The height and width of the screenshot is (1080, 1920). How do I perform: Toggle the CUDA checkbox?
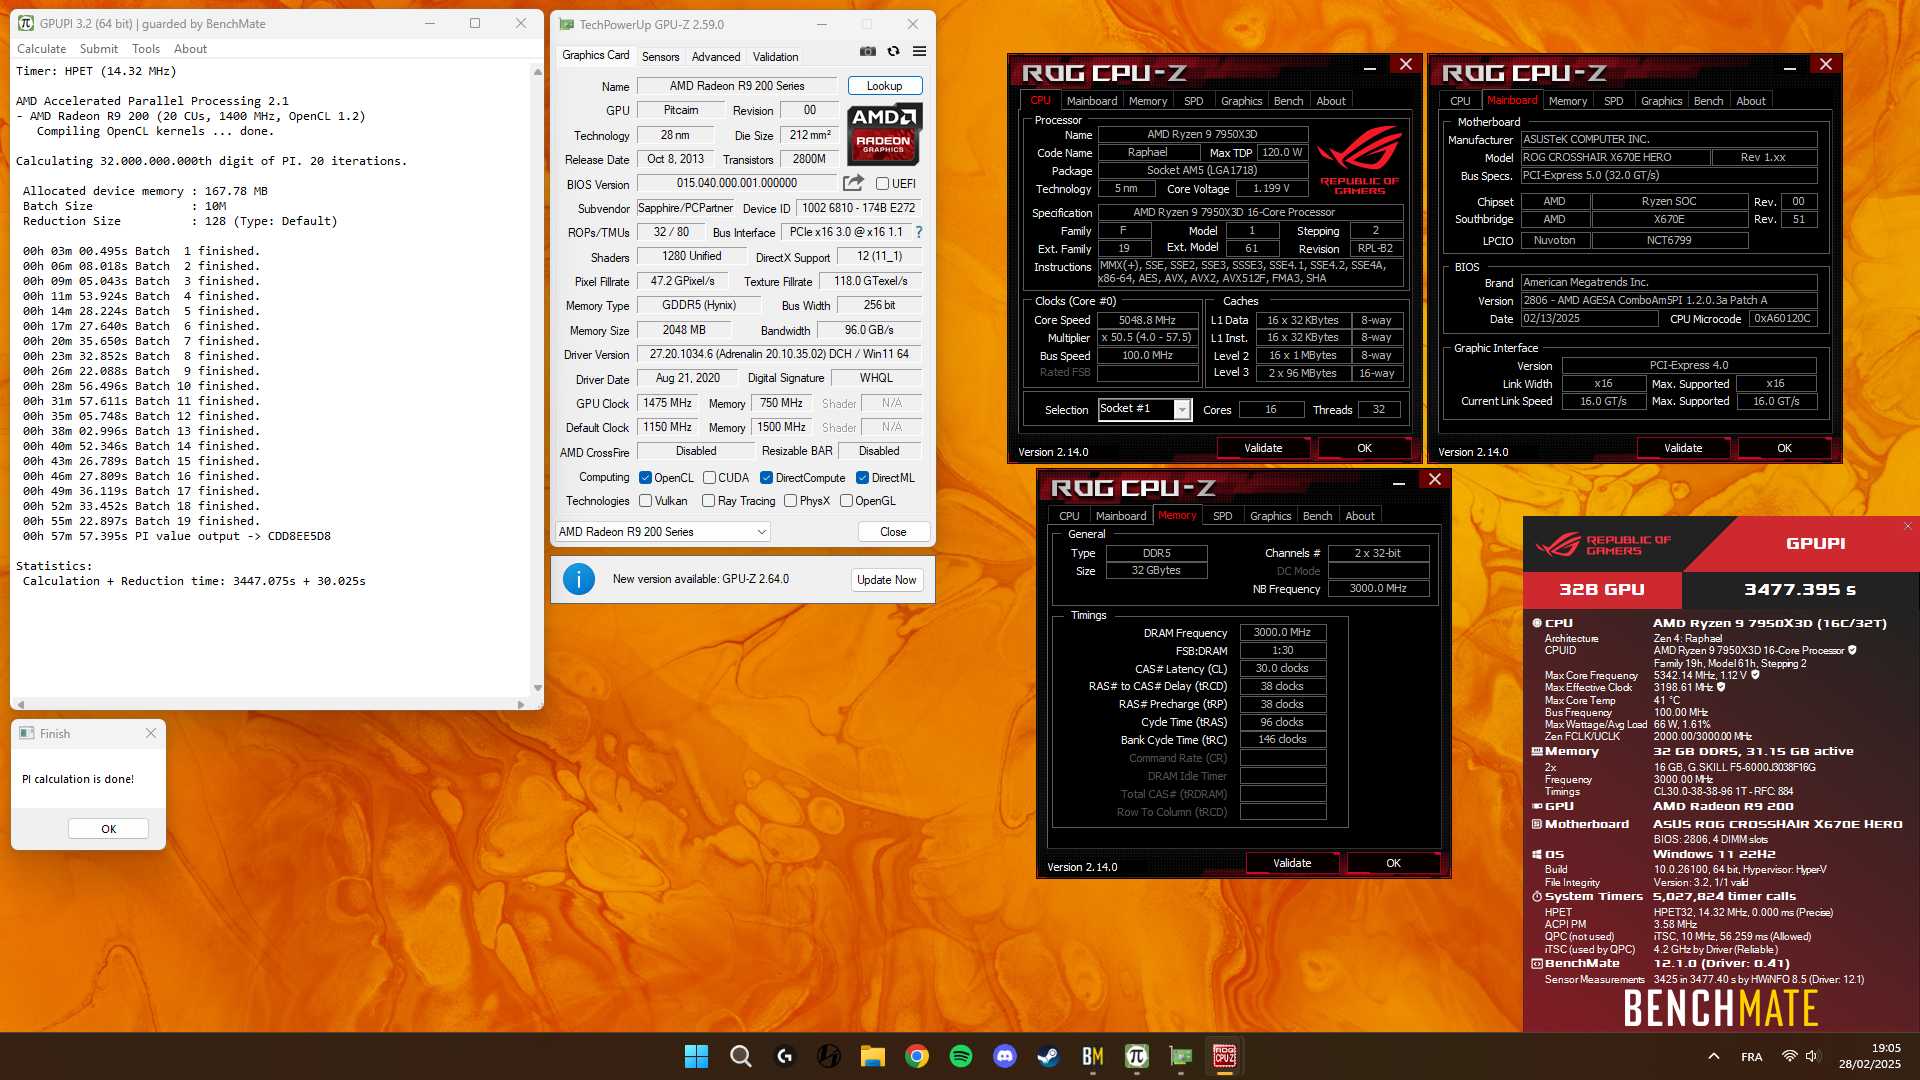click(709, 478)
